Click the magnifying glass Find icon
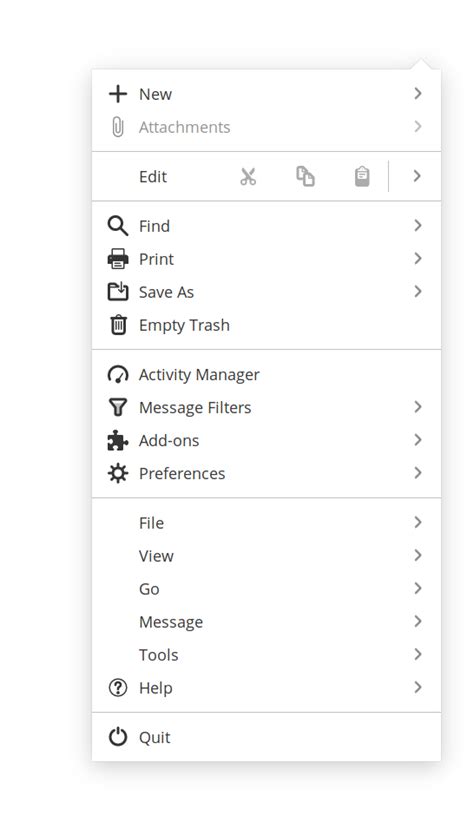The width and height of the screenshot is (474, 816). click(x=118, y=226)
